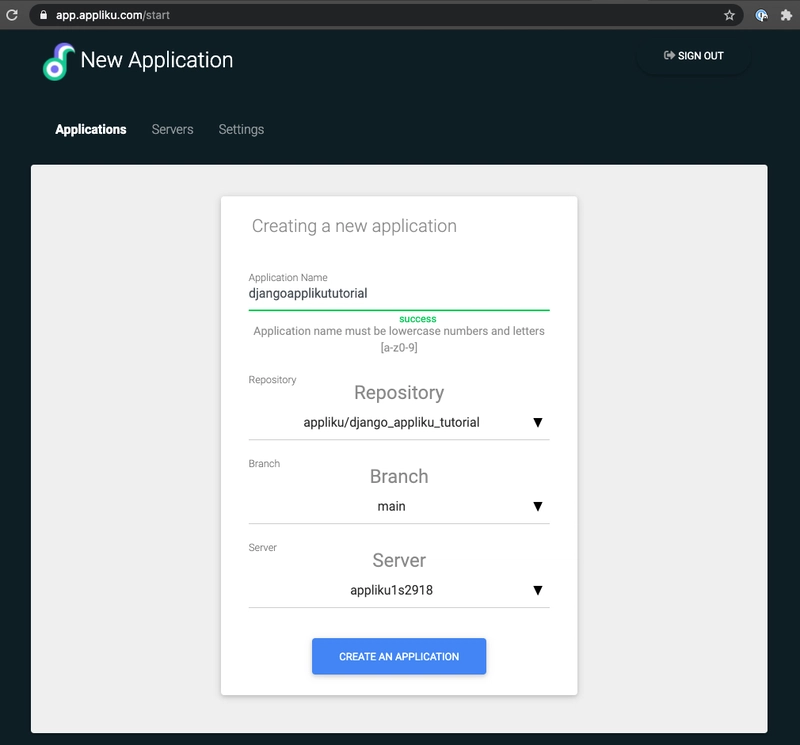Screen dimensions: 800x745
Task: Switch to the Servers tab
Action: [x=172, y=130]
